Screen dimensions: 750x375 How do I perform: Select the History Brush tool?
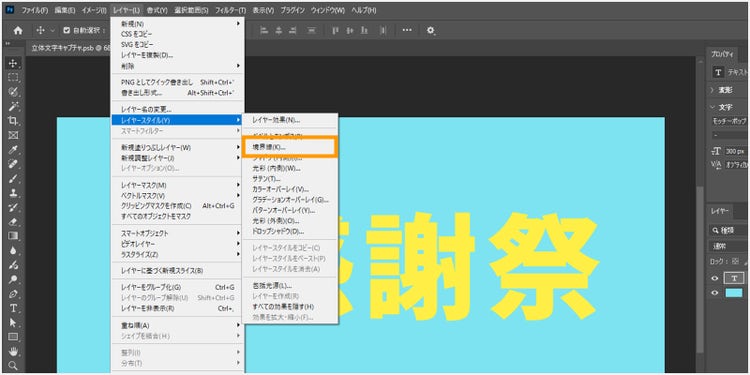click(x=13, y=207)
